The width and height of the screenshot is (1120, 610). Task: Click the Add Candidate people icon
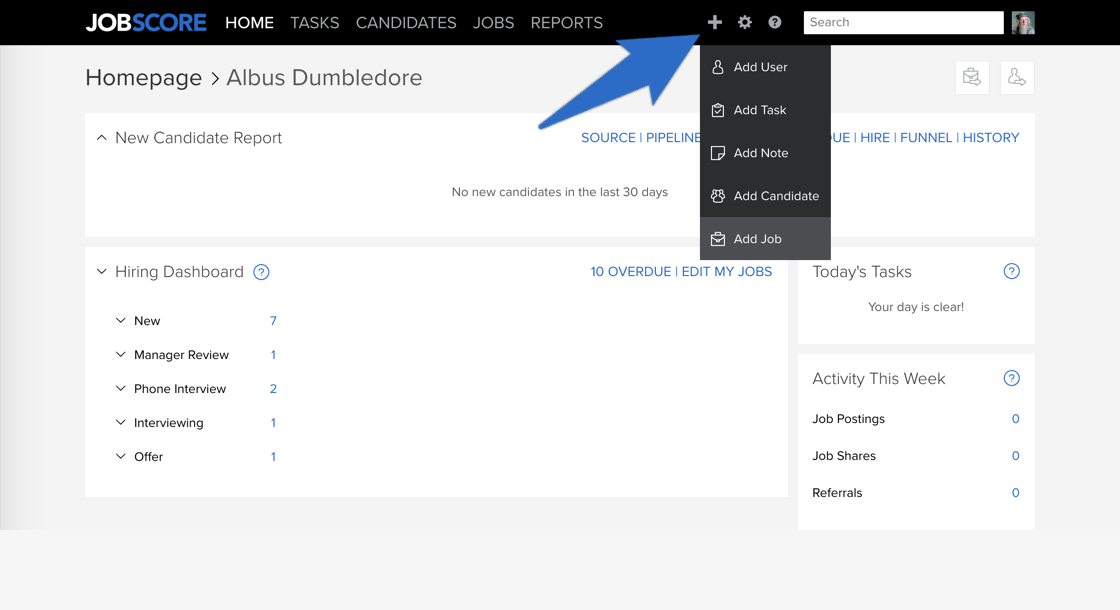click(x=718, y=196)
